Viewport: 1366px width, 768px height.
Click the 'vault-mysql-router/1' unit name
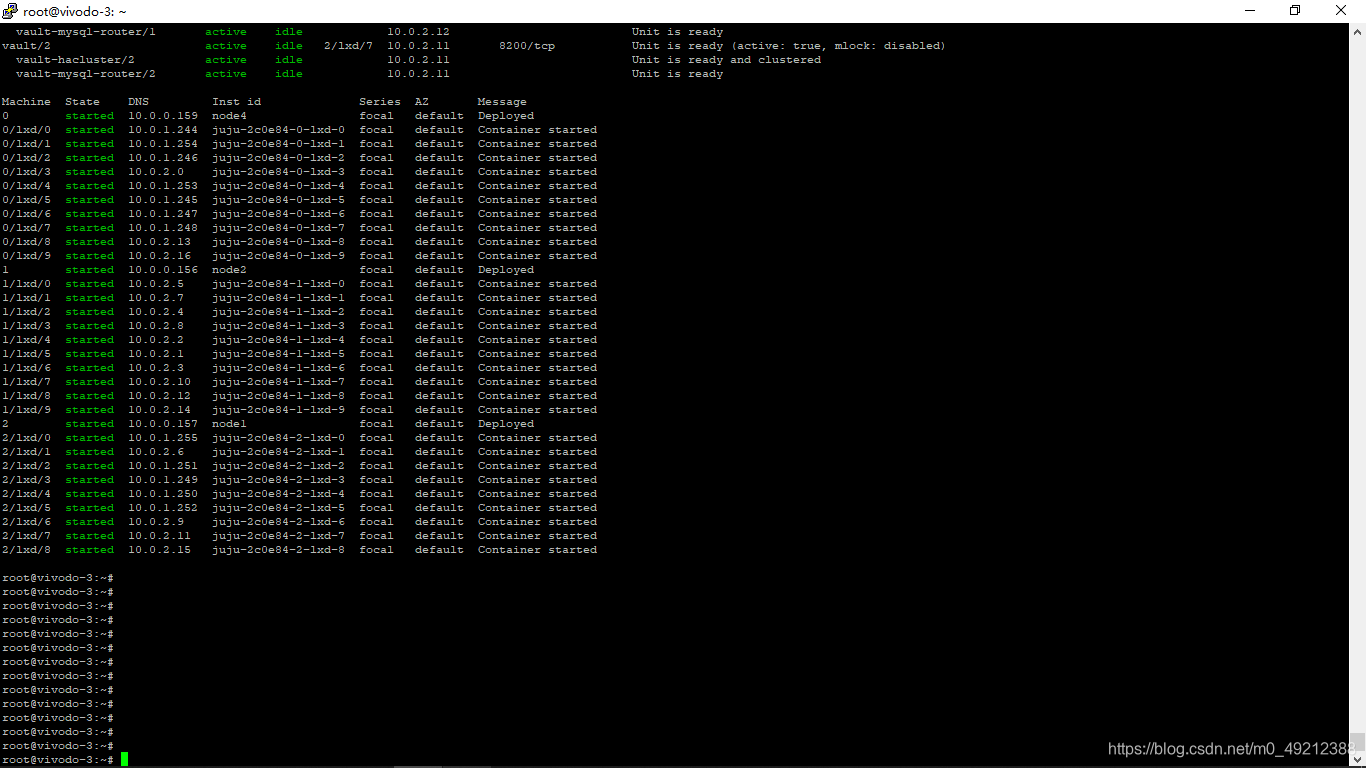click(x=86, y=32)
